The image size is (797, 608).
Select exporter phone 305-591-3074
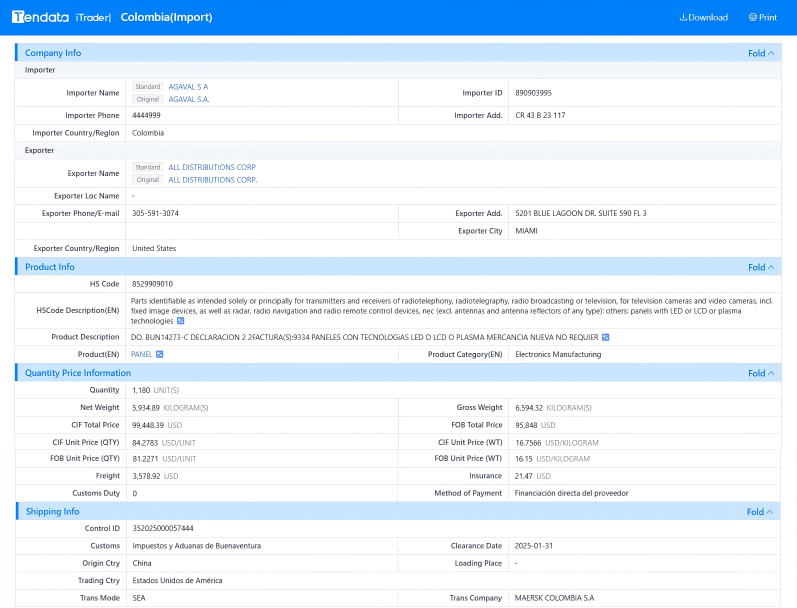(x=156, y=214)
